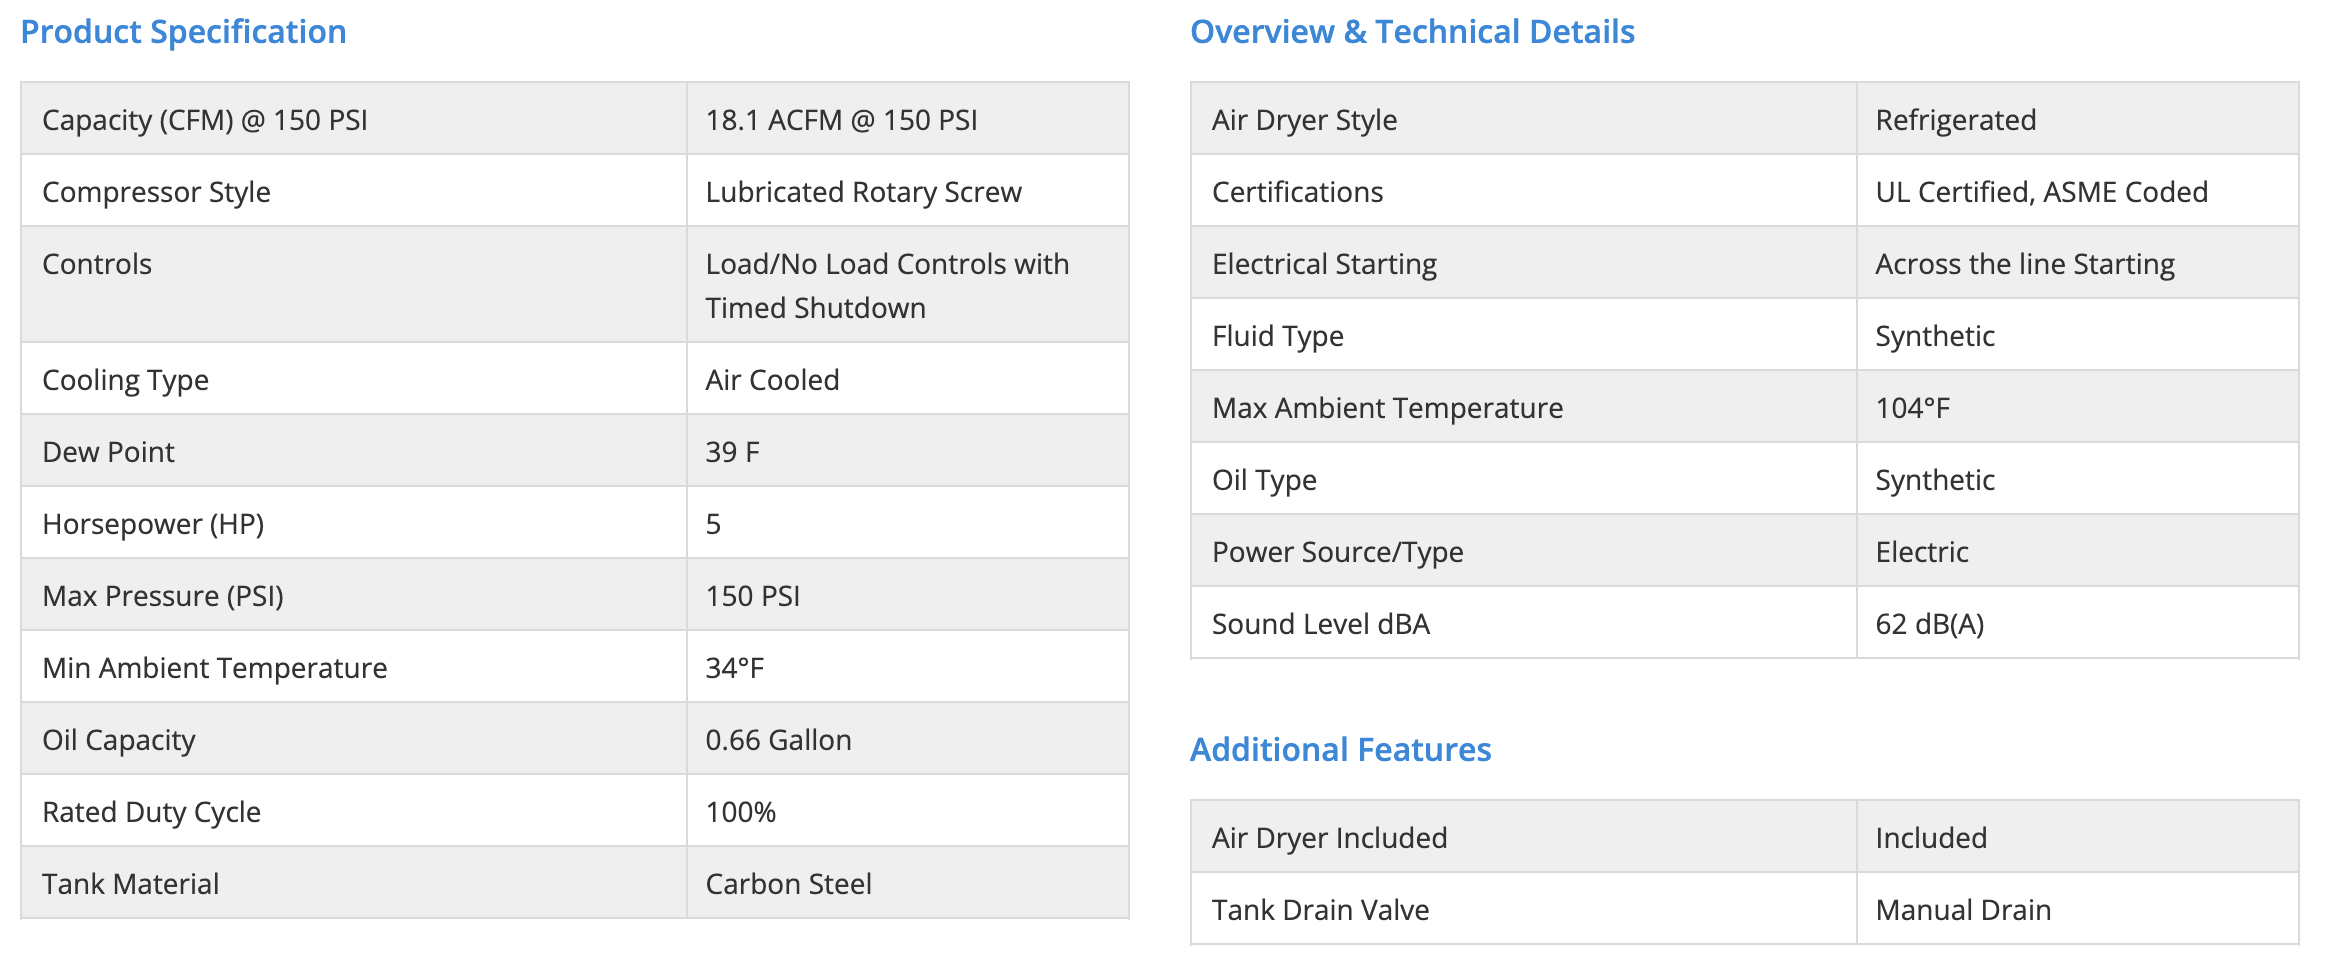The width and height of the screenshot is (2350, 974).
Task: Select the 18.1 ACFM @ 150 PSI value
Action: (841, 120)
